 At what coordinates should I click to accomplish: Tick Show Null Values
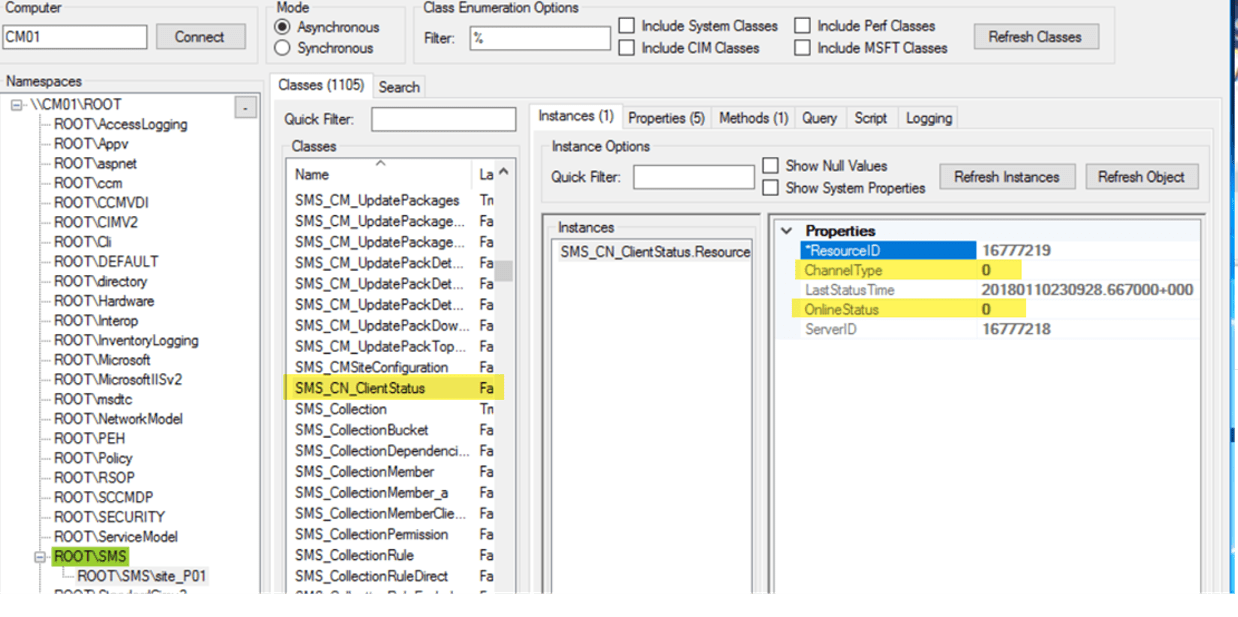(x=771, y=166)
